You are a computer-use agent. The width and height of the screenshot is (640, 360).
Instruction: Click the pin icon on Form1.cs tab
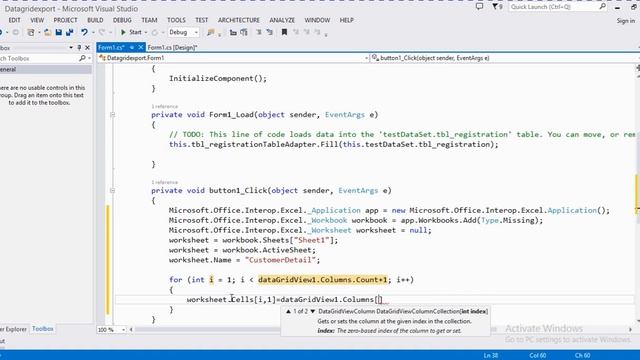point(132,47)
